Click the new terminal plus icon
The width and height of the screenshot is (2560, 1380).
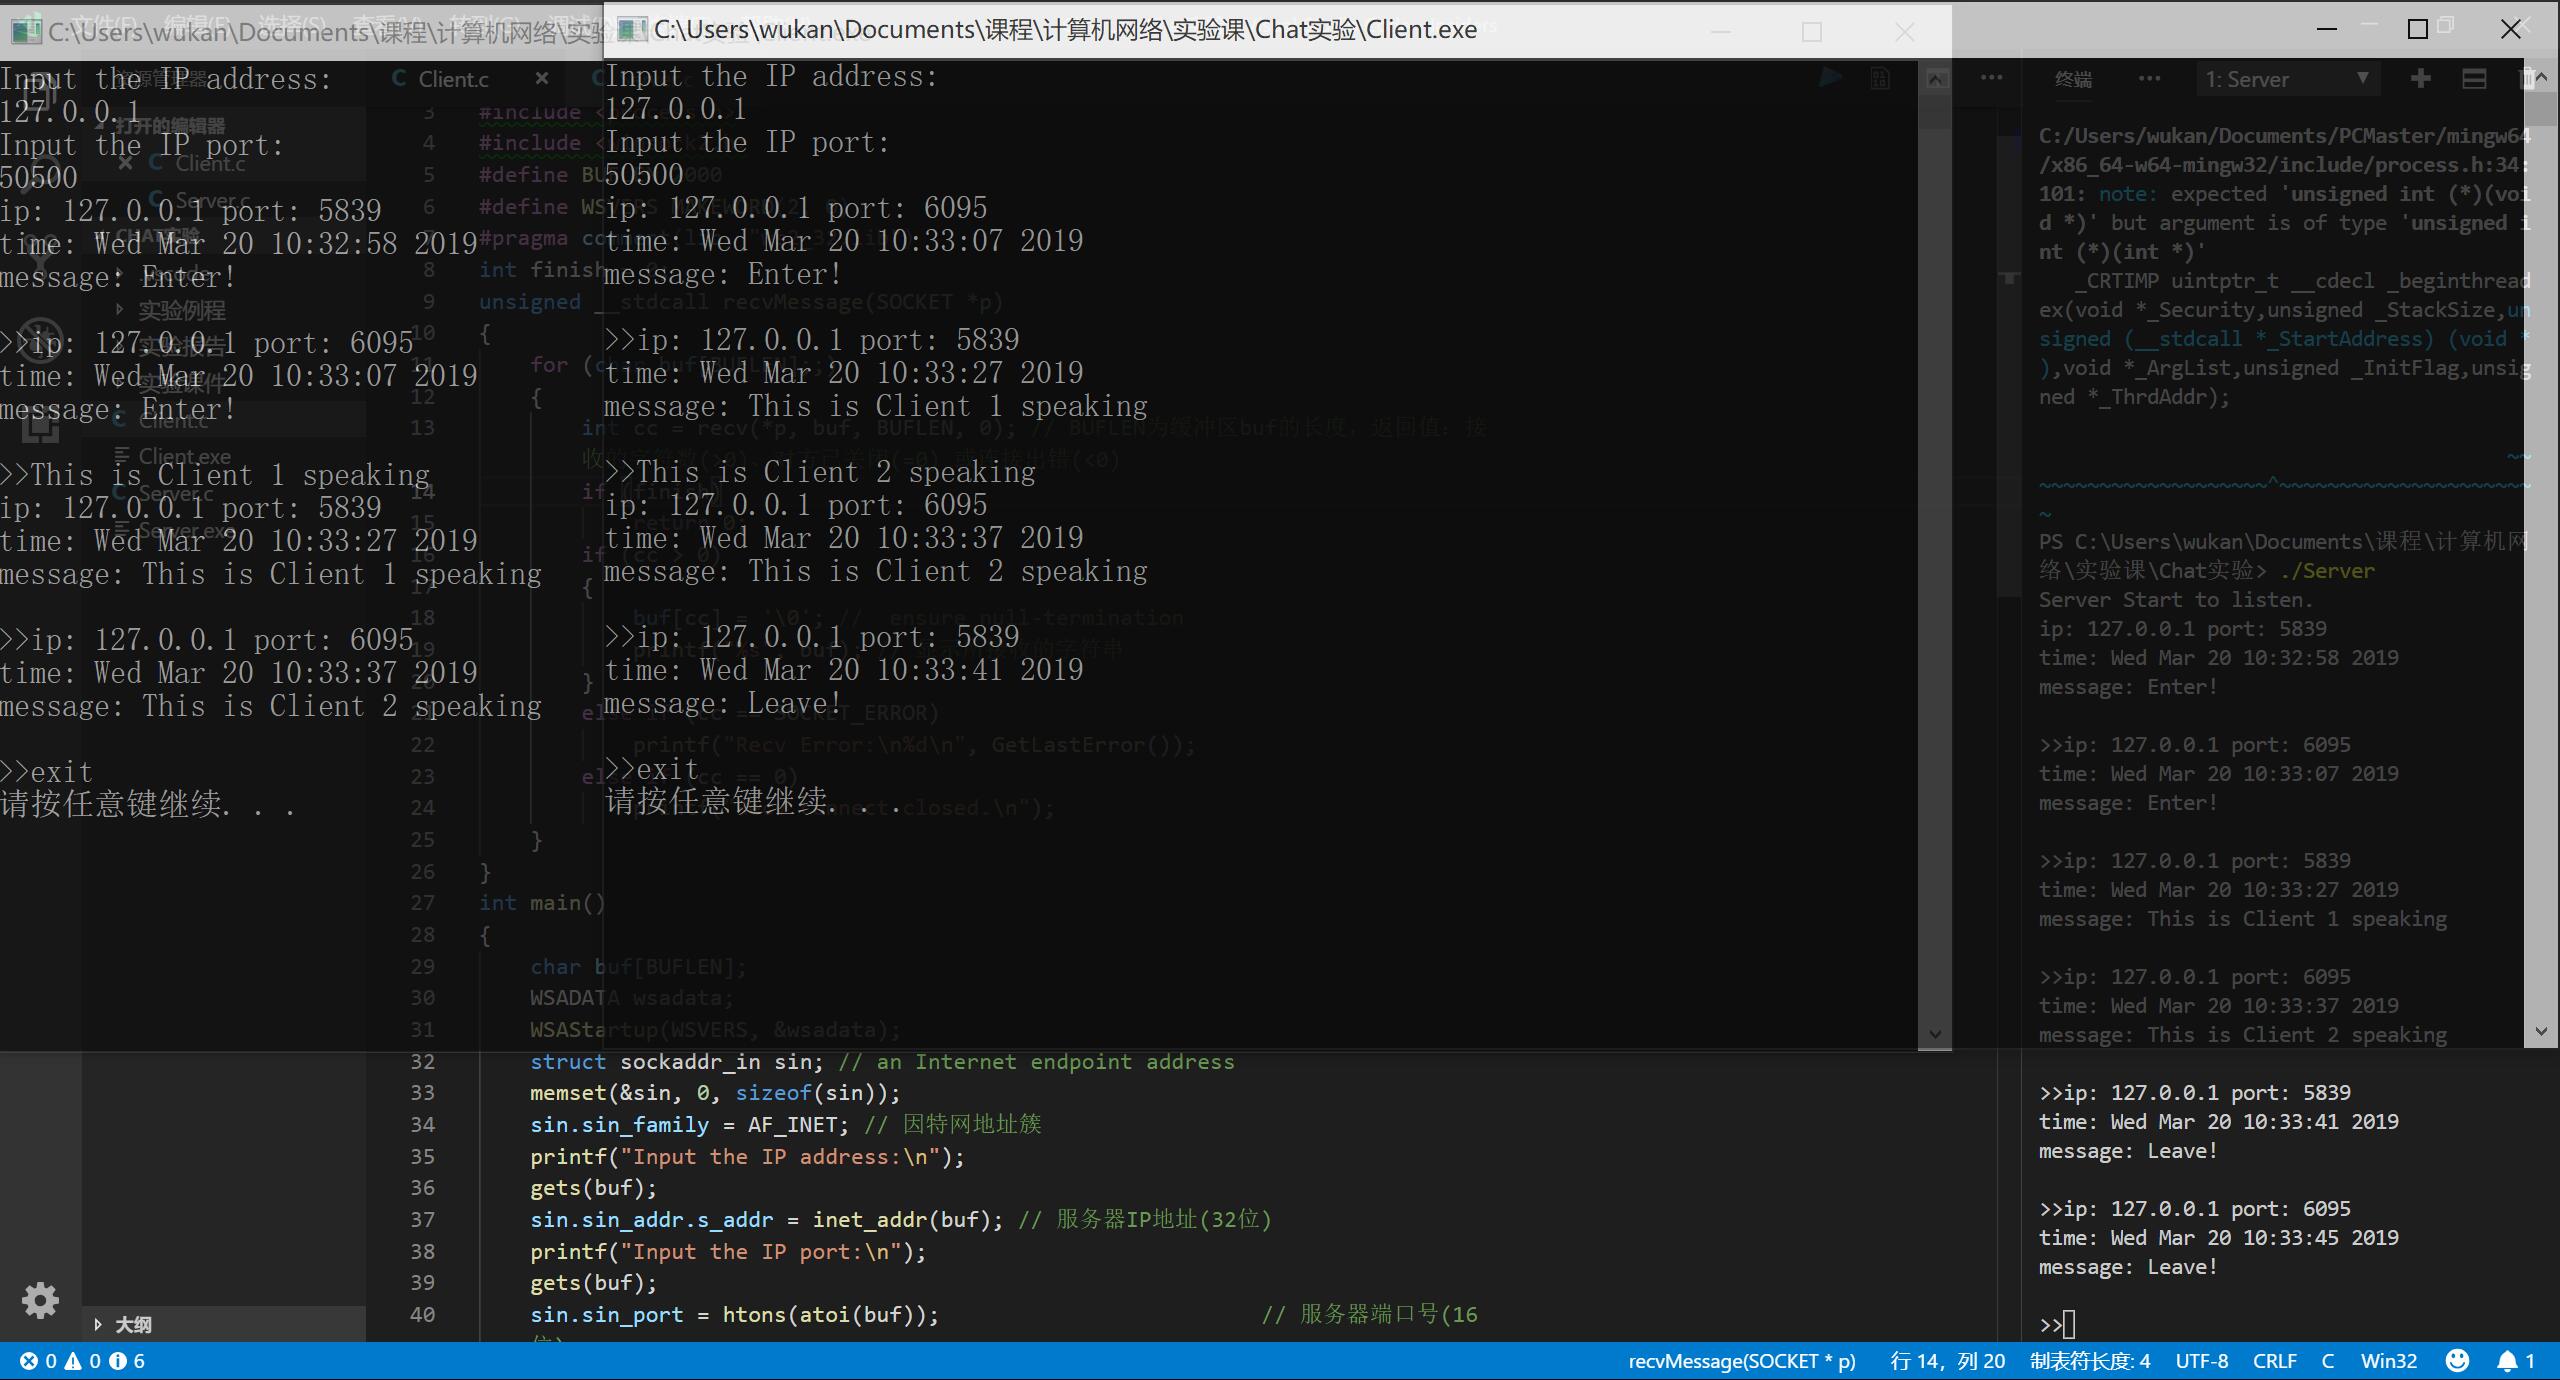[x=2420, y=79]
